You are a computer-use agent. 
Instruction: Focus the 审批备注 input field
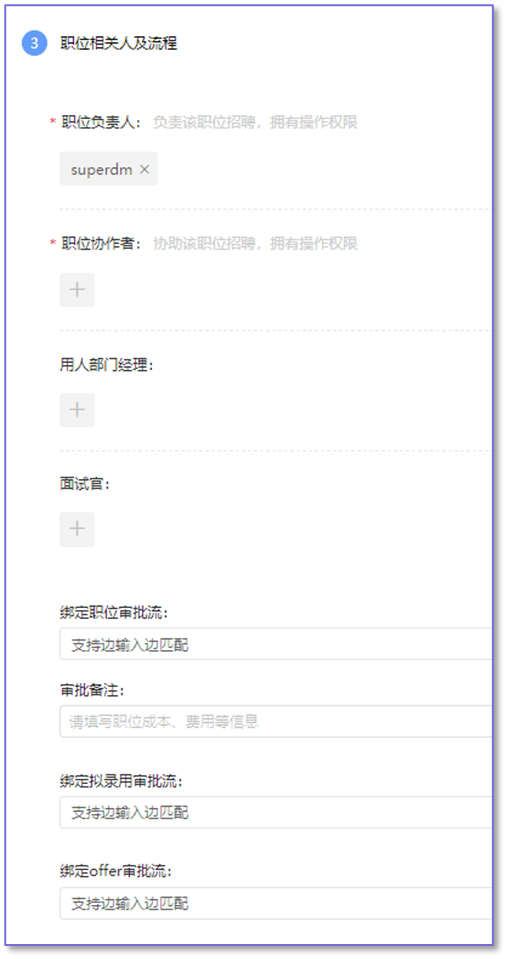(276, 721)
